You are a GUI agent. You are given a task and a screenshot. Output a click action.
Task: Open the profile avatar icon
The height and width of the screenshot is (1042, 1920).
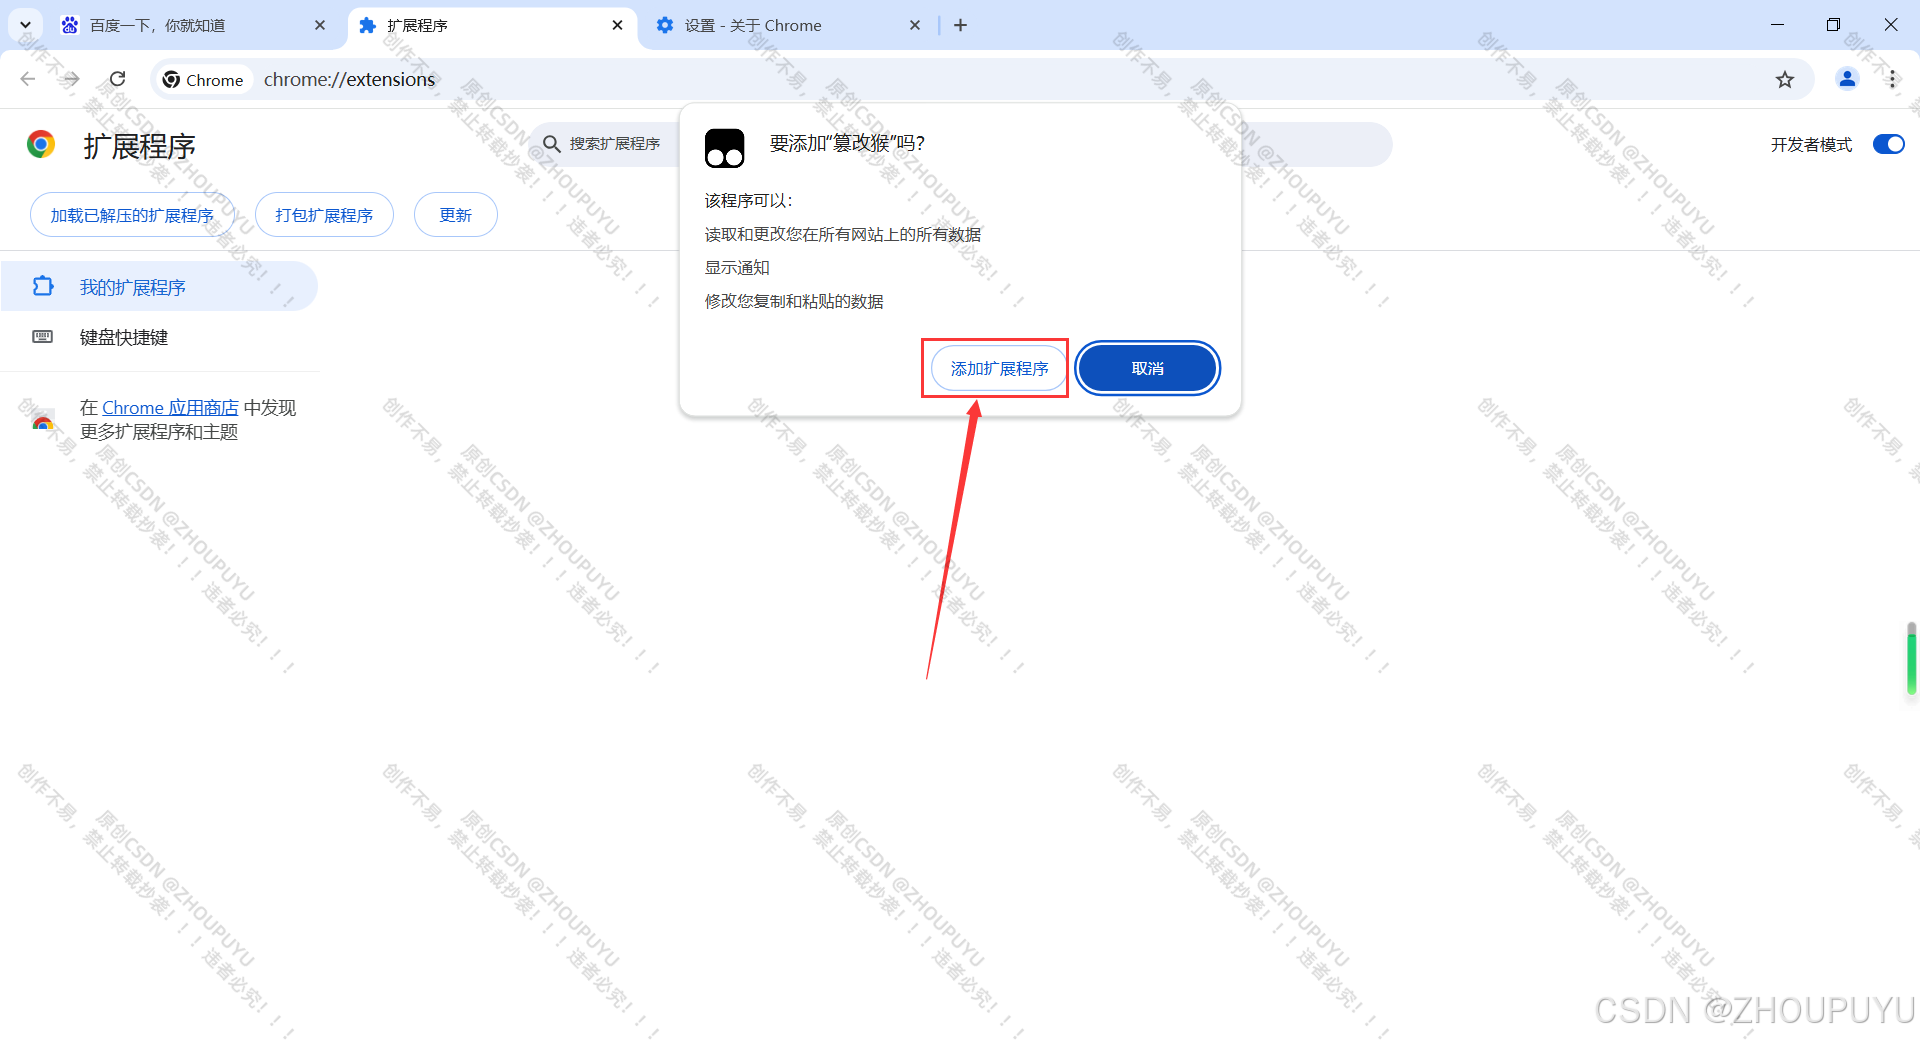(1847, 79)
